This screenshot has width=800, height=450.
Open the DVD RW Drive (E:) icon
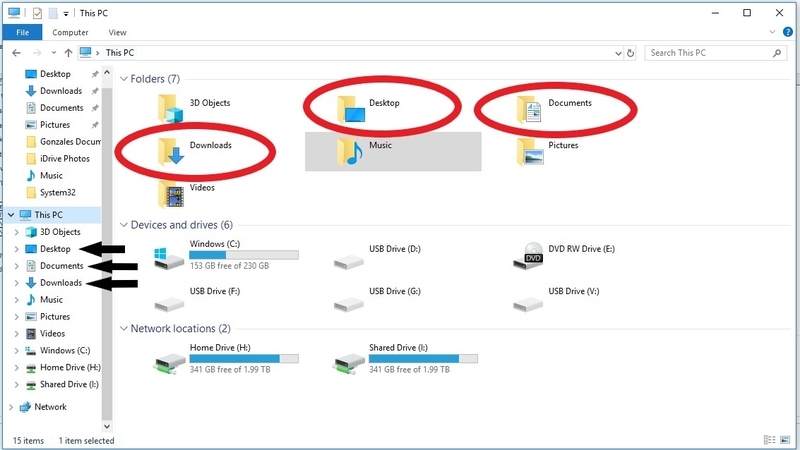click(x=530, y=256)
